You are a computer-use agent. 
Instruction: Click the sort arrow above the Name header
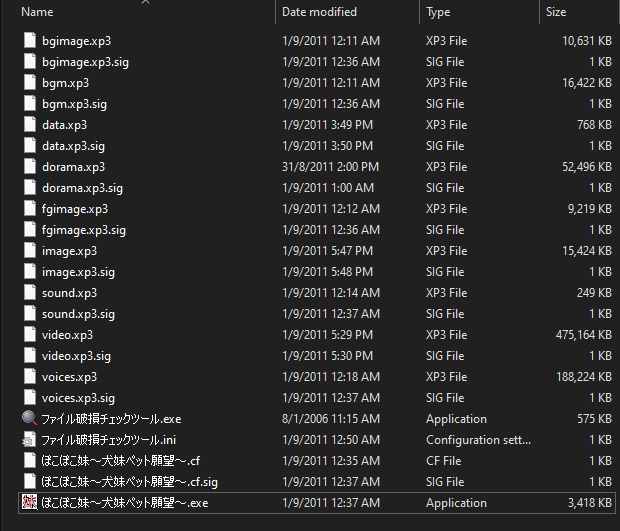(146, 3)
